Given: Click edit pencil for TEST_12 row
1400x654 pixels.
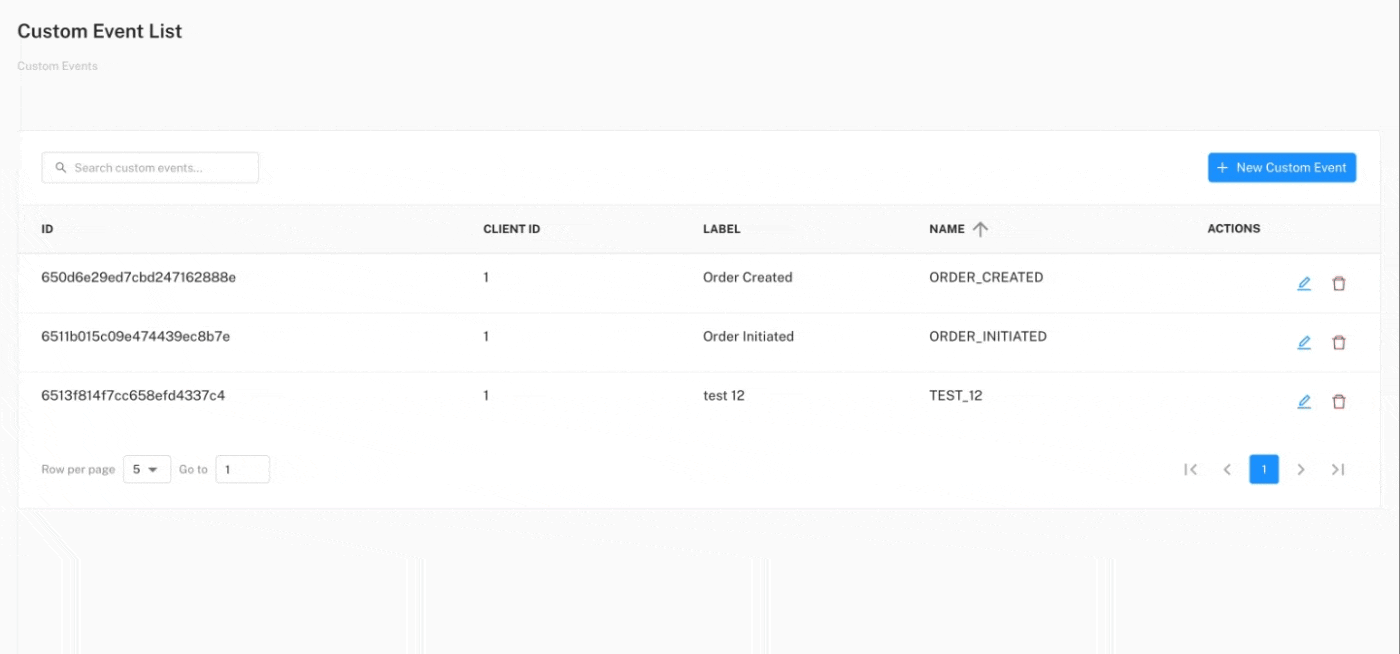Looking at the screenshot, I should (x=1304, y=401).
